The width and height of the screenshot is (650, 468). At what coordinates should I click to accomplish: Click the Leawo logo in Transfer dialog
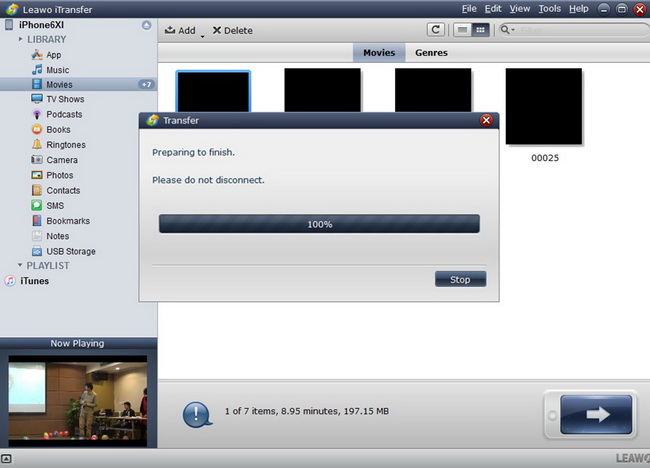153,120
